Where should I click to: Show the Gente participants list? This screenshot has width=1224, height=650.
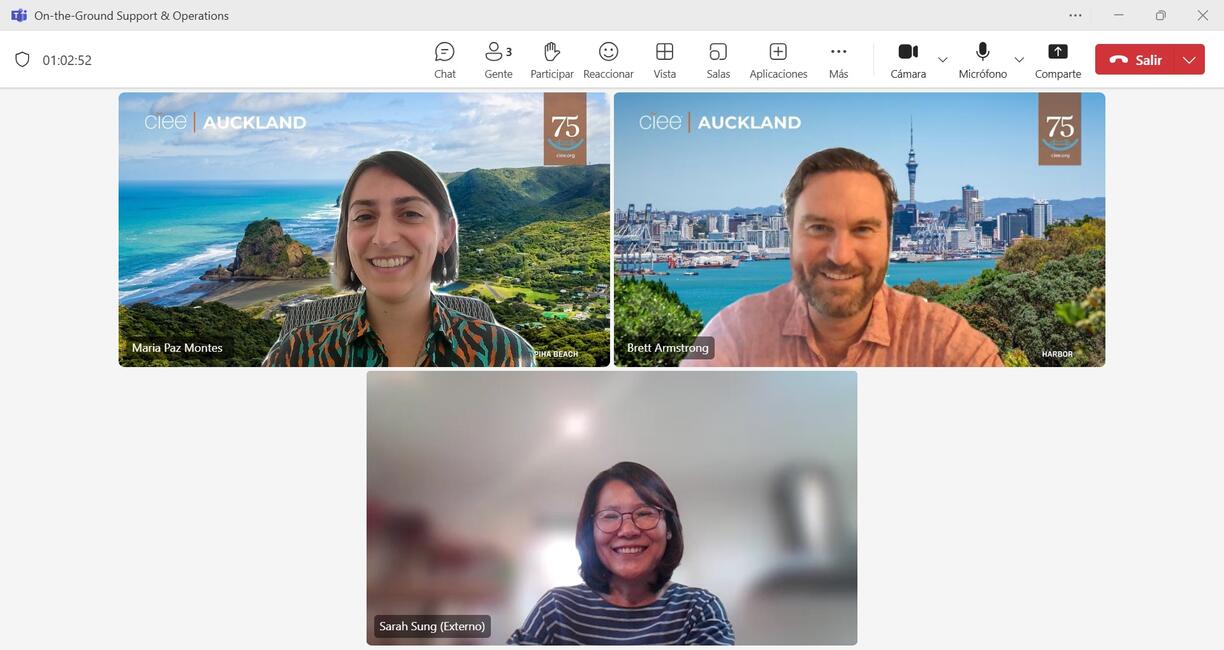pos(498,60)
